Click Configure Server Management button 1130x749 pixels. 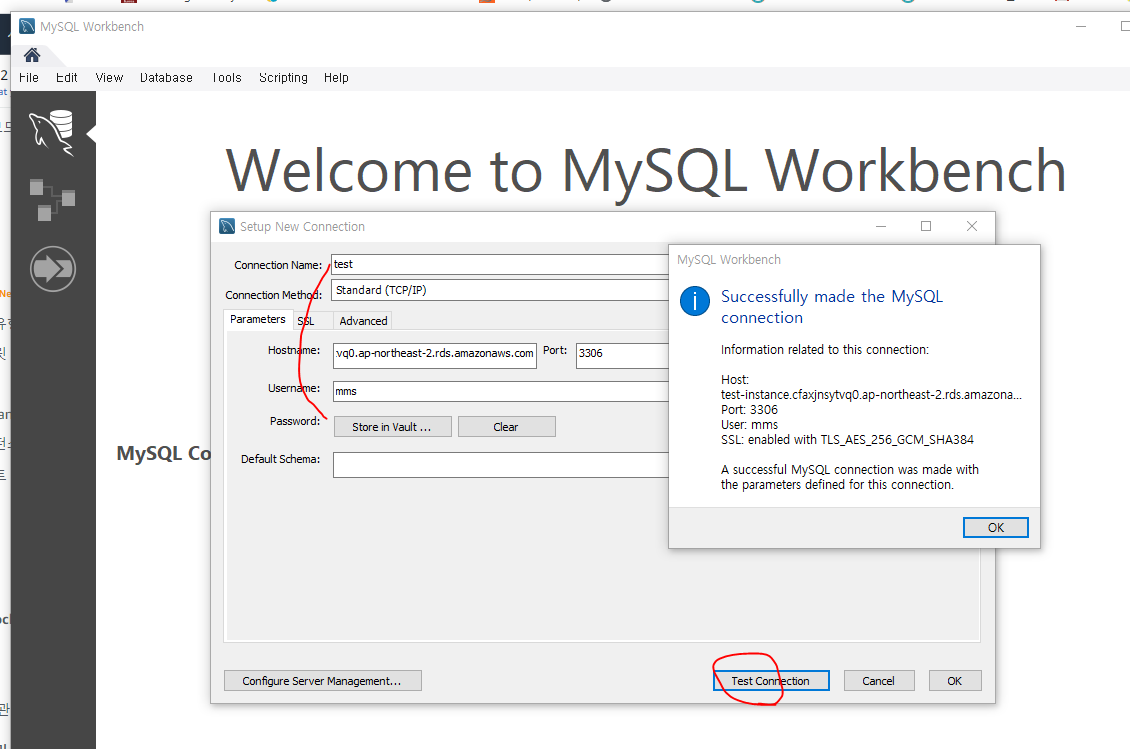click(322, 681)
